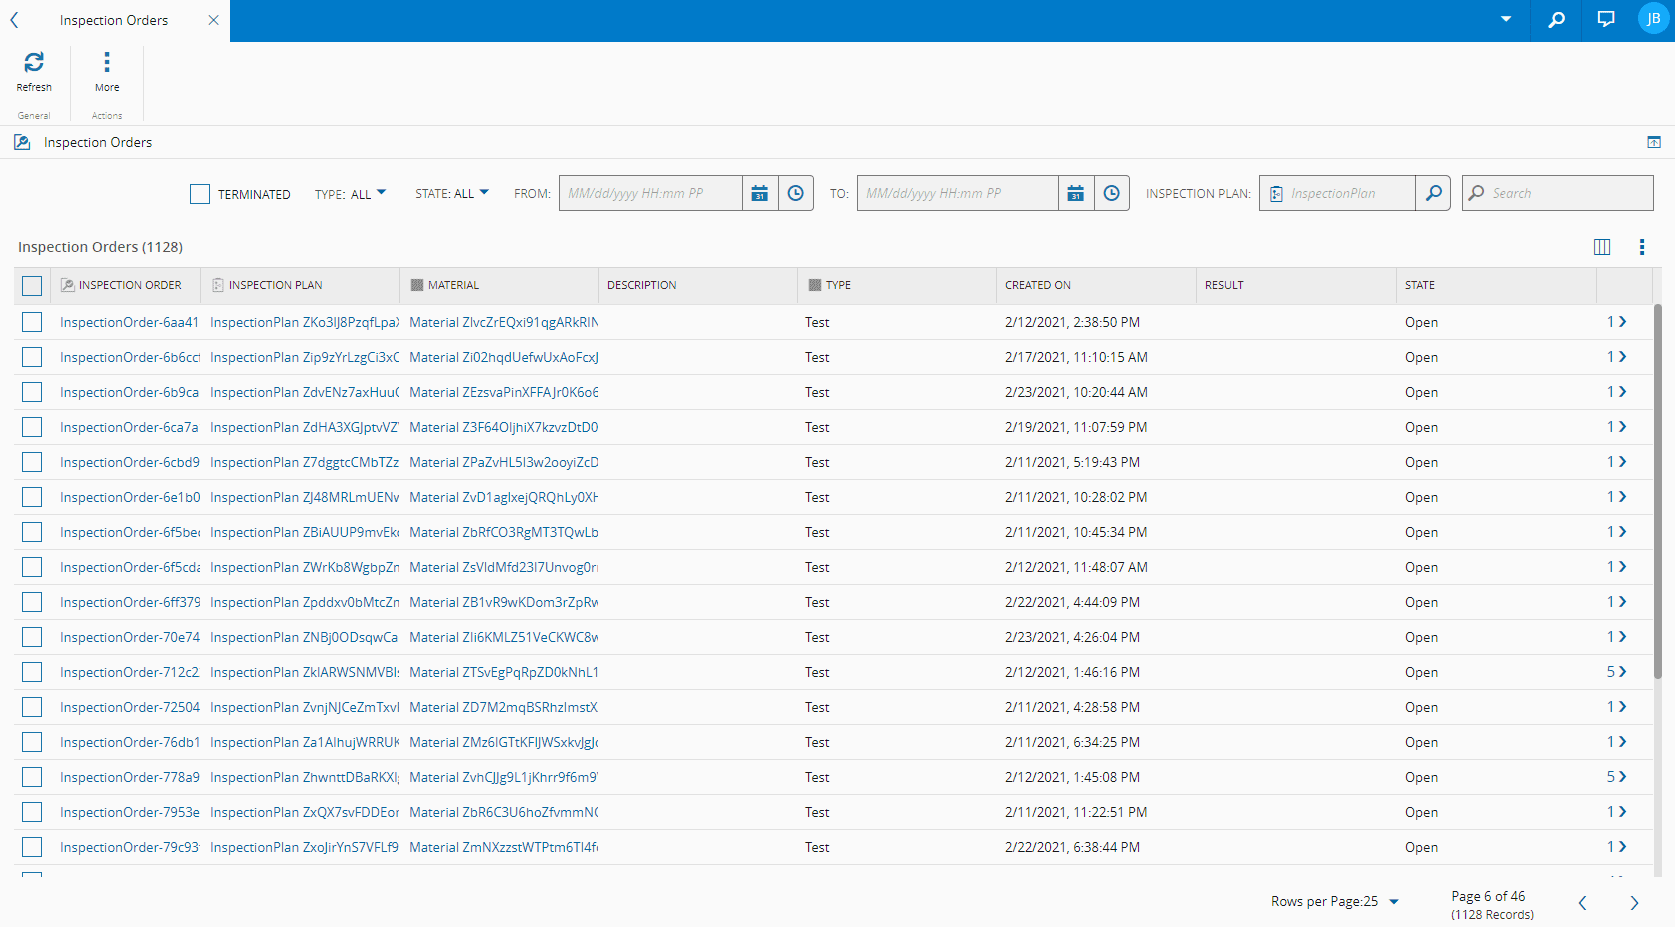1675x927 pixels.
Task: Select the checkbox for InspectionOrder-6aa41 row
Action: [32, 322]
